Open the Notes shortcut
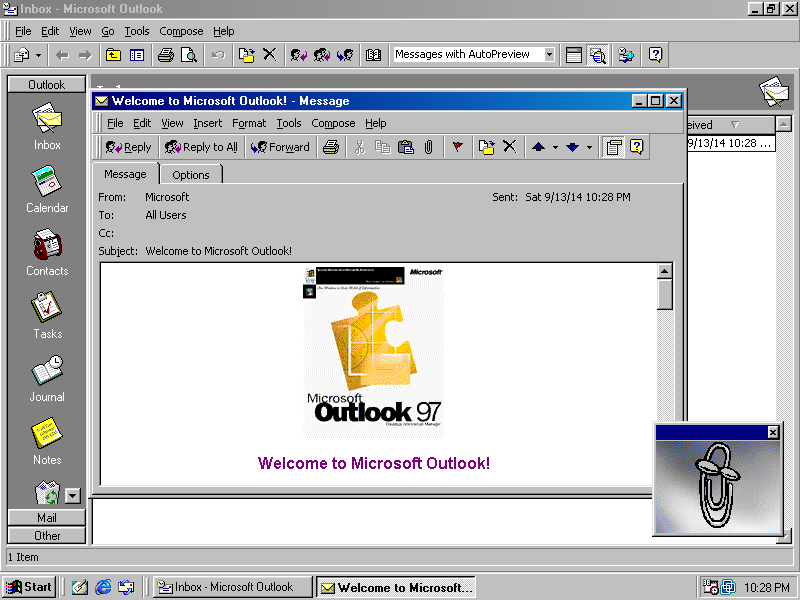Image resolution: width=800 pixels, height=600 pixels. [47, 441]
